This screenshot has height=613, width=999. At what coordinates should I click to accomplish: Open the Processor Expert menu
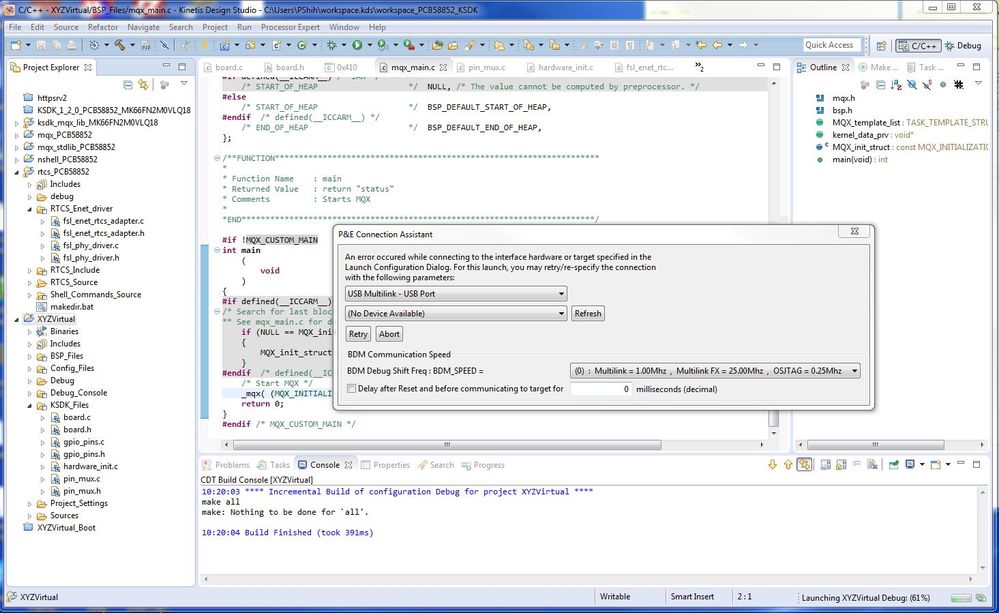290,27
